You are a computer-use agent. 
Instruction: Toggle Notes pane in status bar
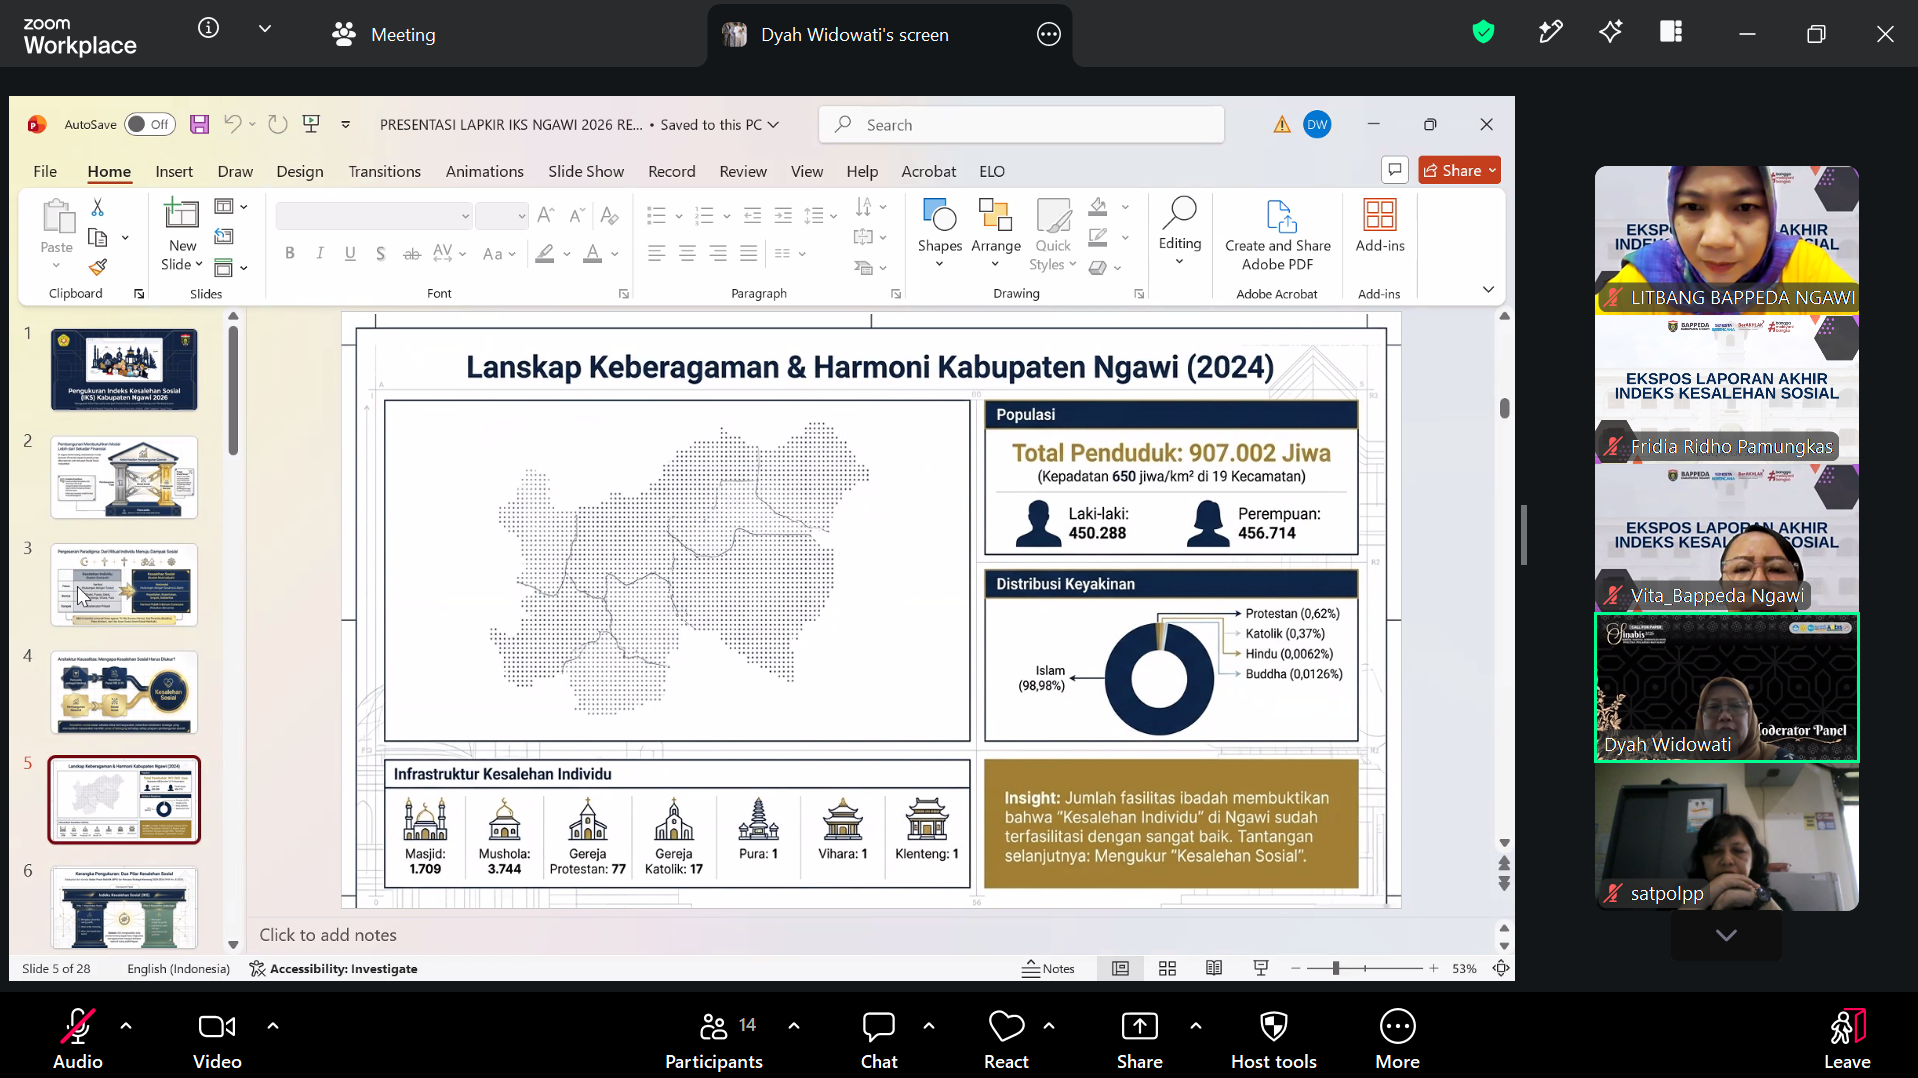pos(1048,968)
